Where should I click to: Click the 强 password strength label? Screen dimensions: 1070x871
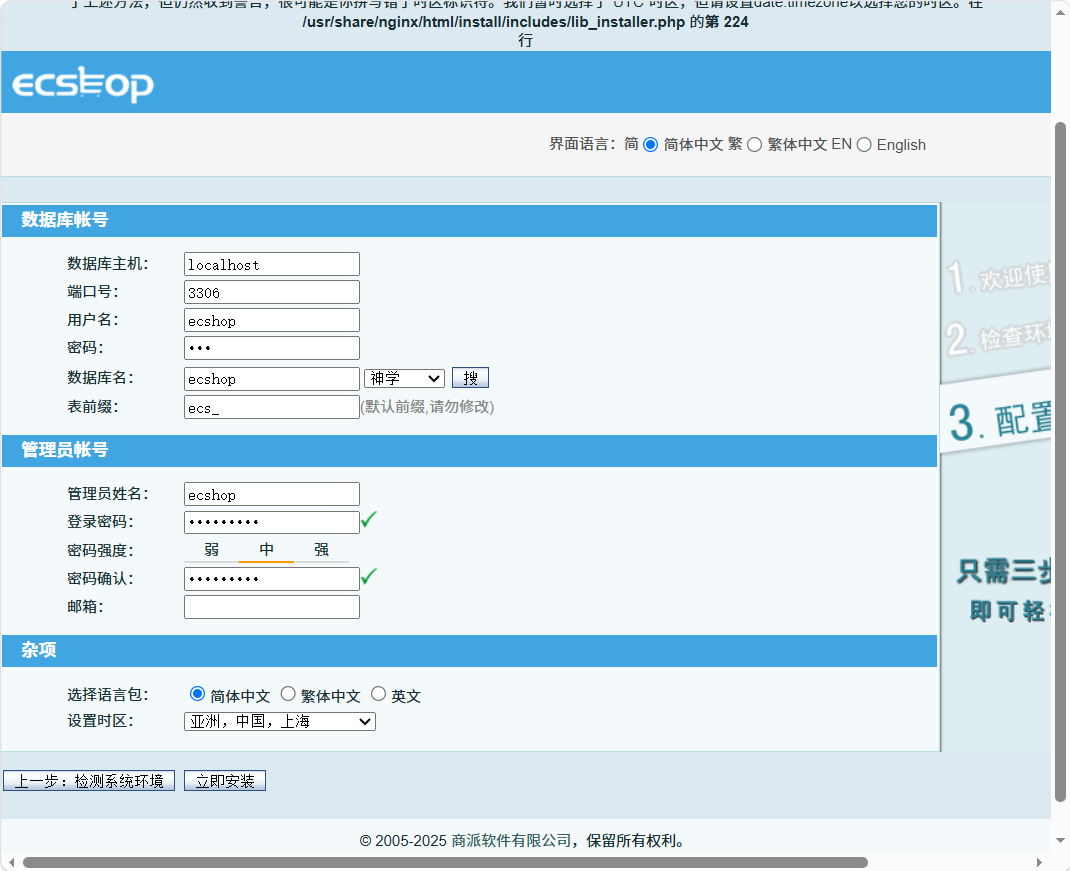click(321, 549)
